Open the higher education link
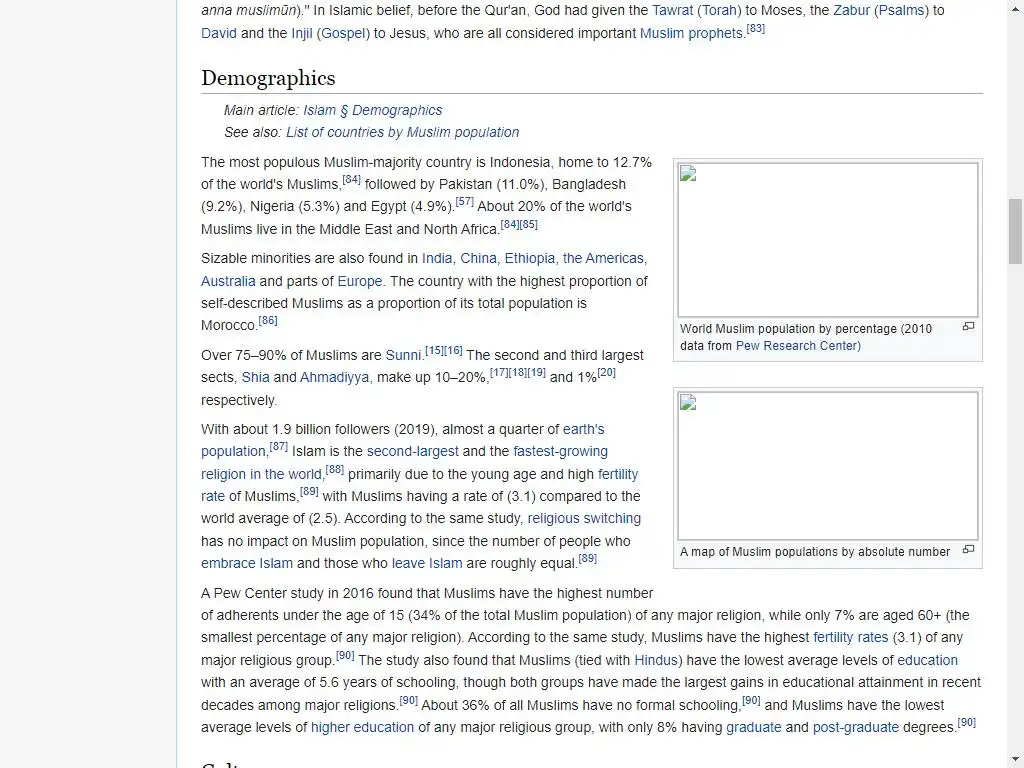 pyautogui.click(x=362, y=728)
